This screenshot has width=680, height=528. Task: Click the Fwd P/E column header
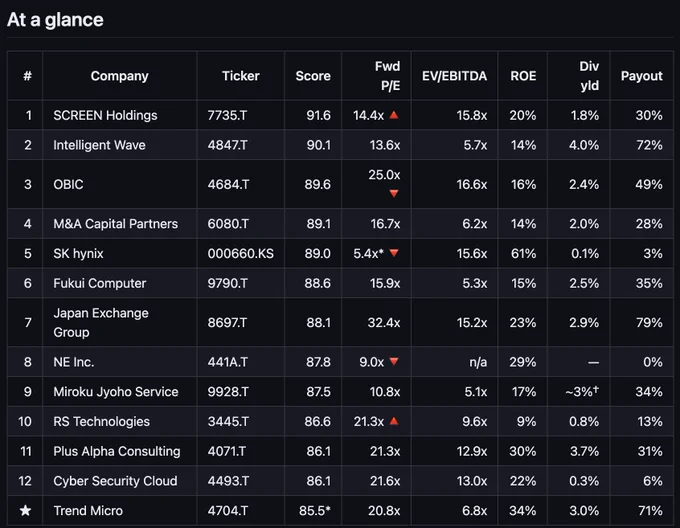(x=387, y=76)
